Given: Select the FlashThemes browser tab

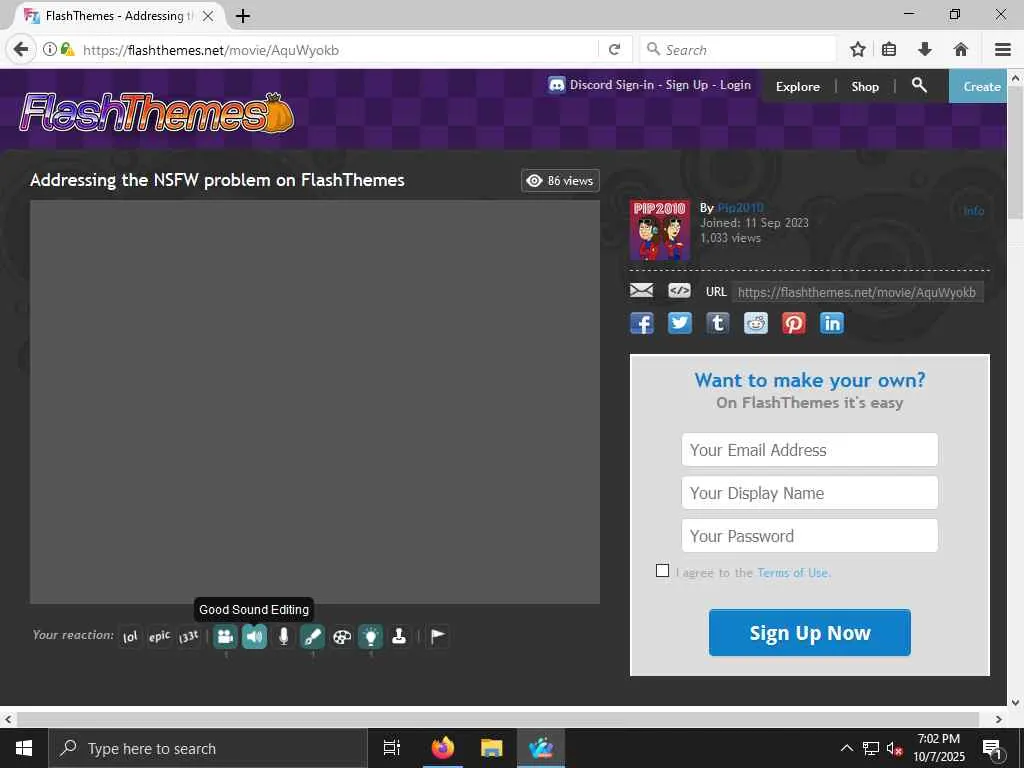Looking at the screenshot, I should [x=118, y=16].
